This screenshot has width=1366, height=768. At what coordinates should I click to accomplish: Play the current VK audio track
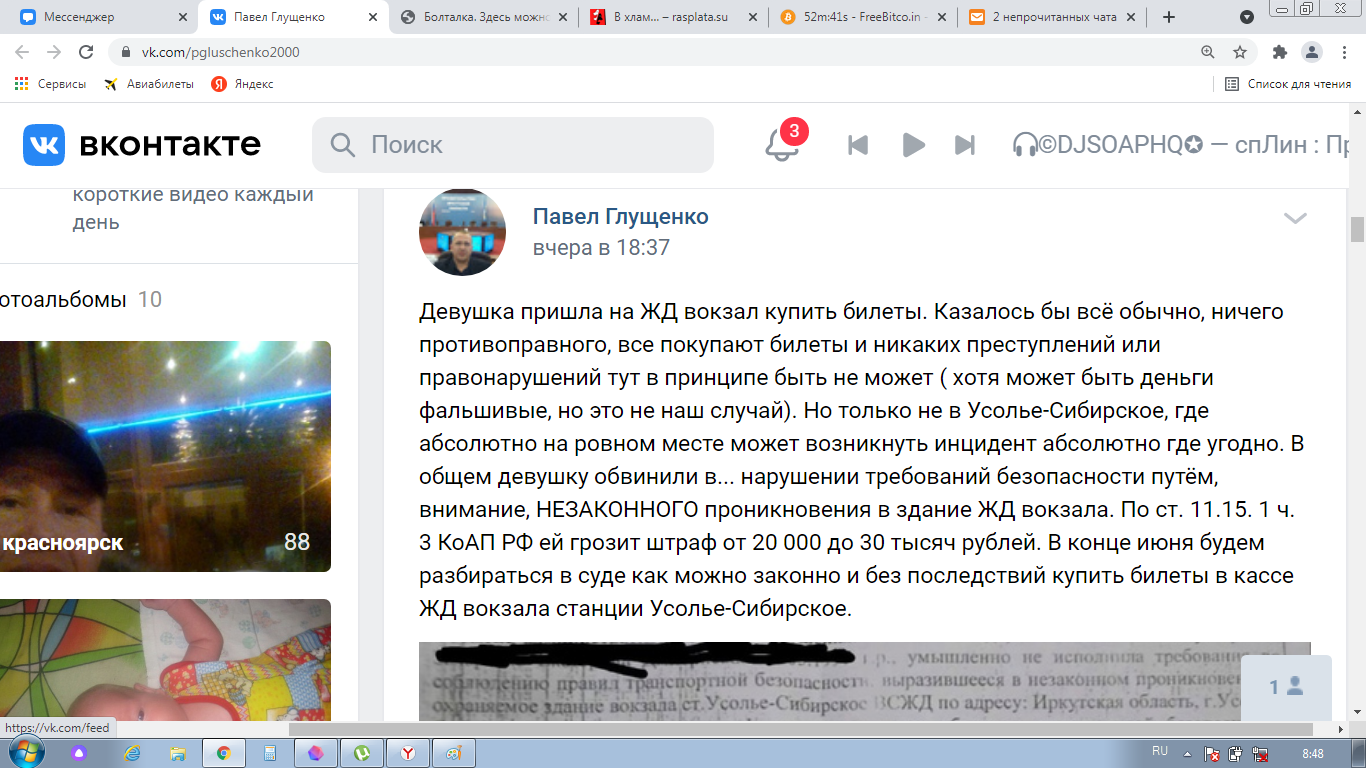(913, 145)
